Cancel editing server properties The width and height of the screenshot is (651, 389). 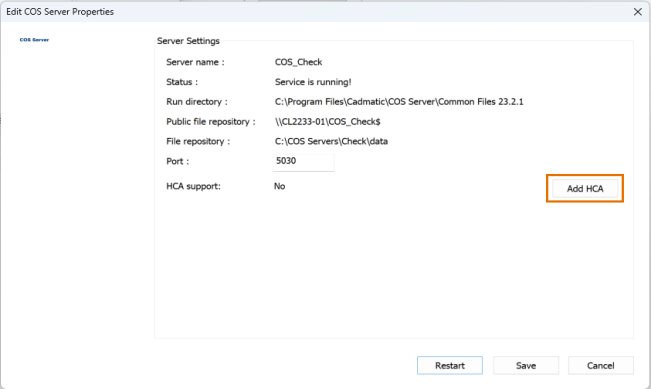(x=600, y=365)
